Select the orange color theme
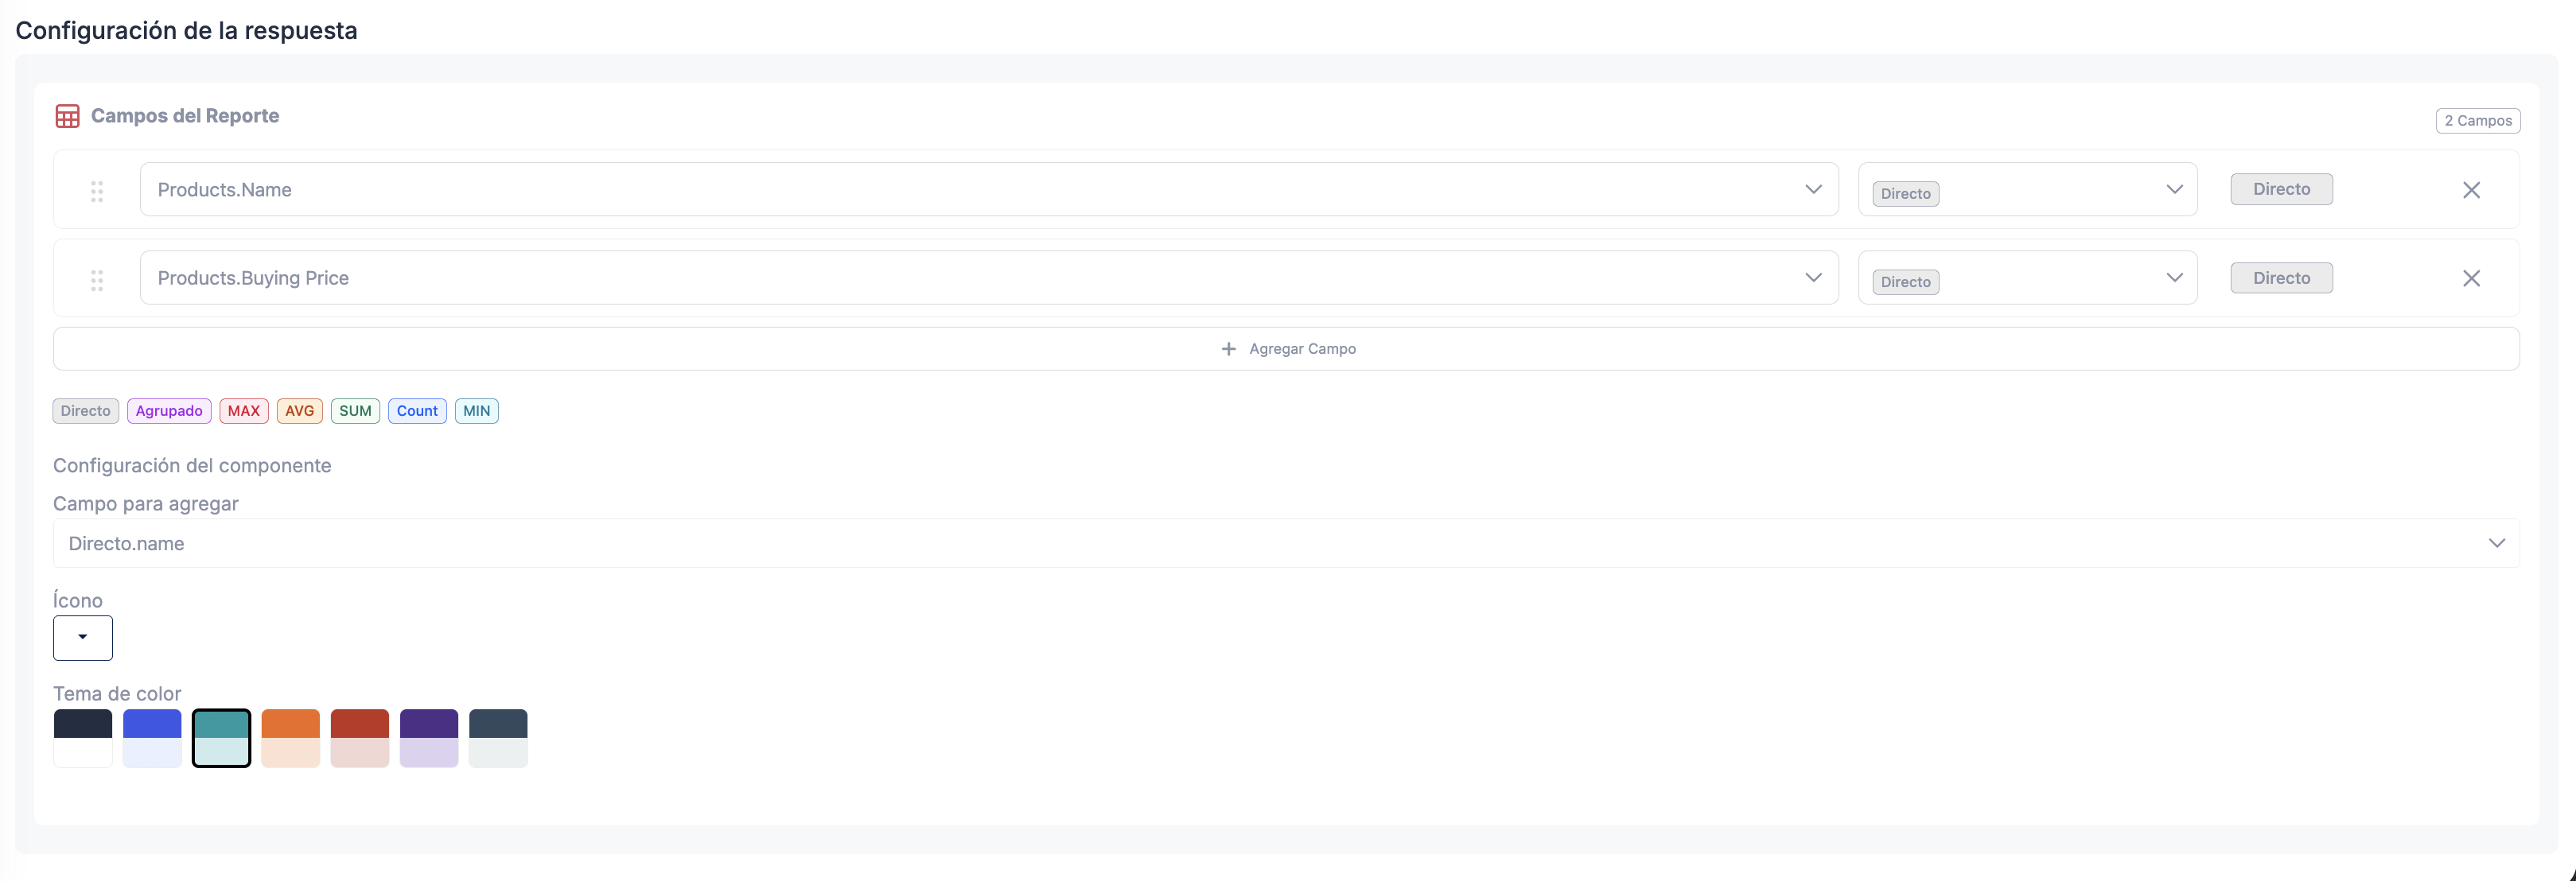 pos(290,737)
